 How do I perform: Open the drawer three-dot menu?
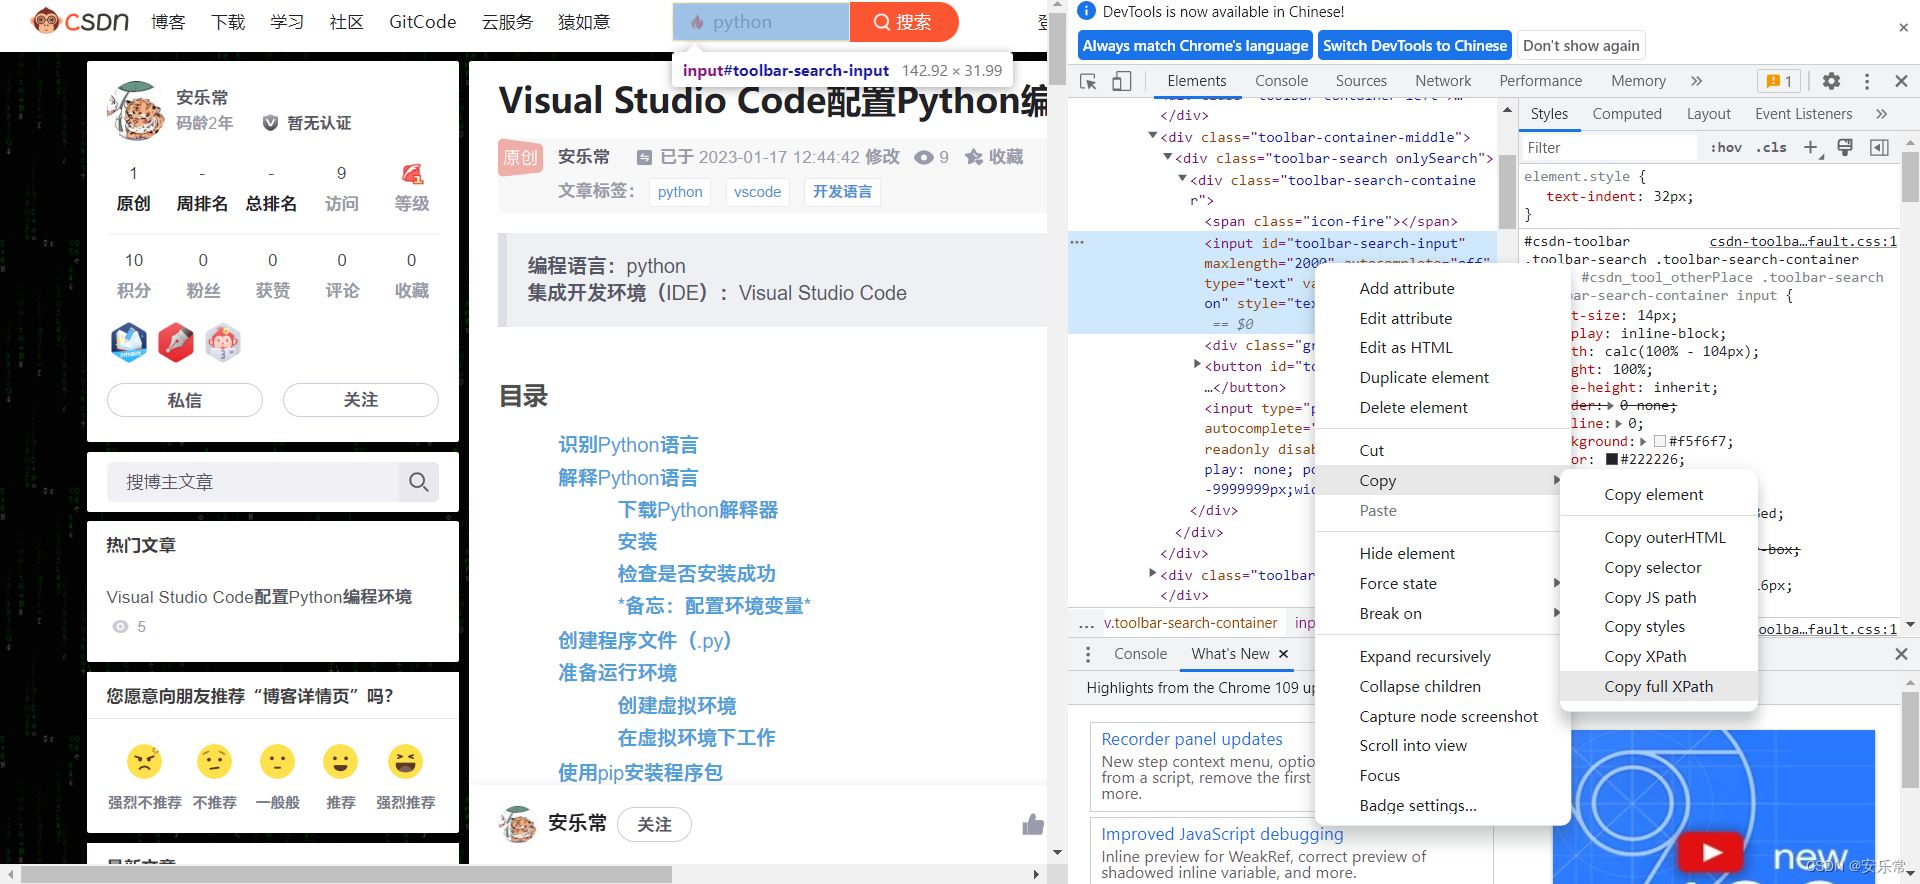pyautogui.click(x=1088, y=654)
